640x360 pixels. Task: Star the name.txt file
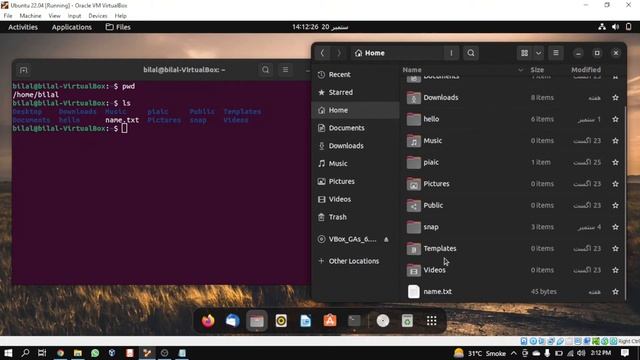[x=616, y=291]
